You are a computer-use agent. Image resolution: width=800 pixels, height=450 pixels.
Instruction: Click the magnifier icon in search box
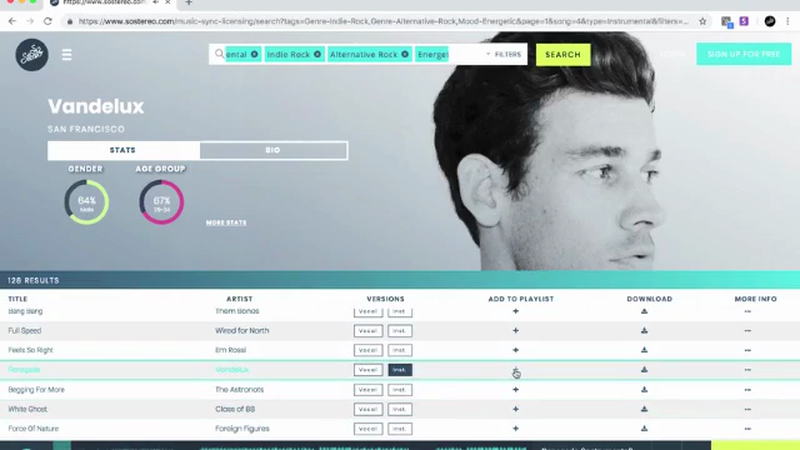[219, 54]
